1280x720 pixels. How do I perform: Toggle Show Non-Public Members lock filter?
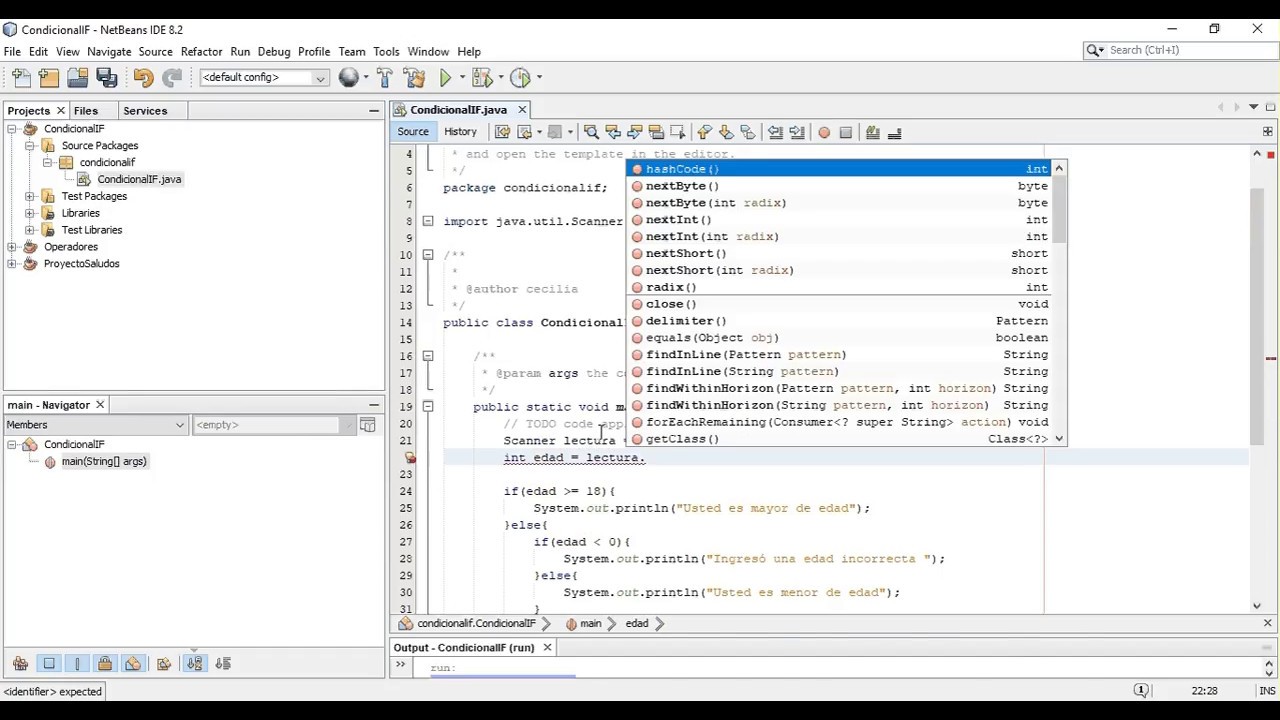pos(105,664)
